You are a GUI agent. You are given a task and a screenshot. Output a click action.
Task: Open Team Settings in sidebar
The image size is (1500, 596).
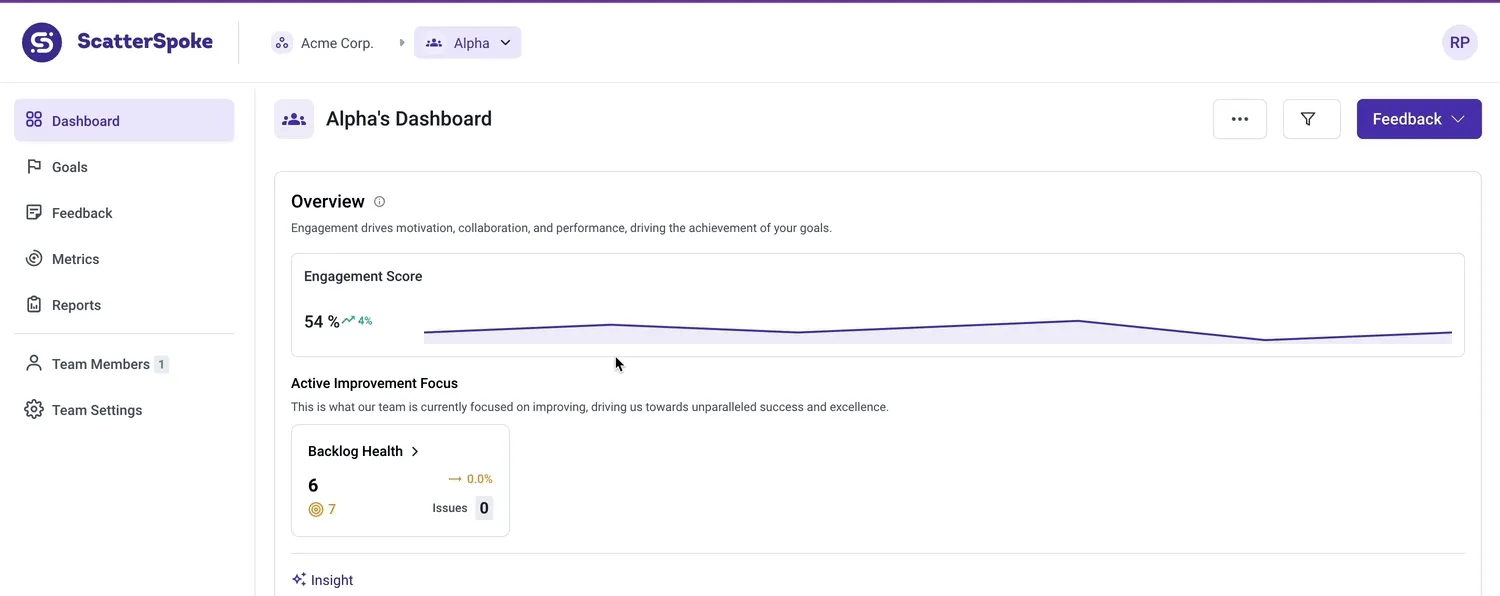(96, 410)
